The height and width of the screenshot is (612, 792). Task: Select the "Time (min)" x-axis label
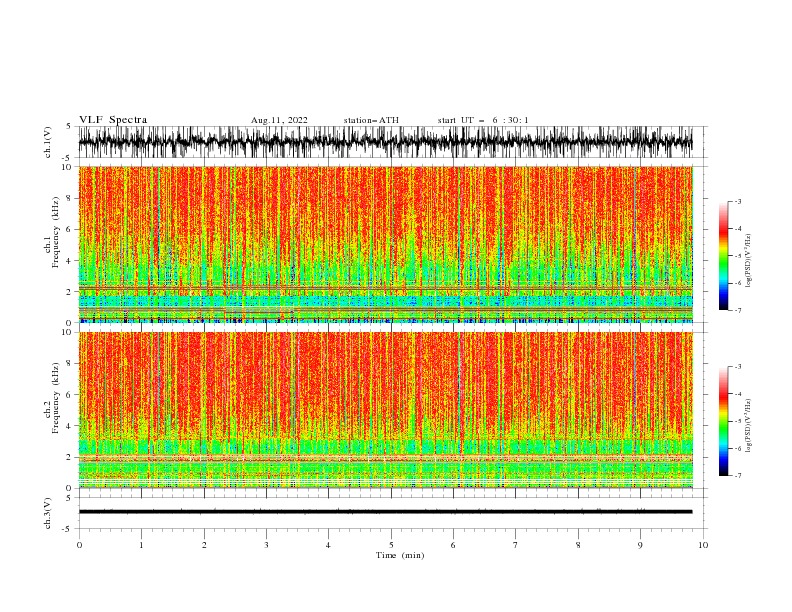pyautogui.click(x=400, y=555)
